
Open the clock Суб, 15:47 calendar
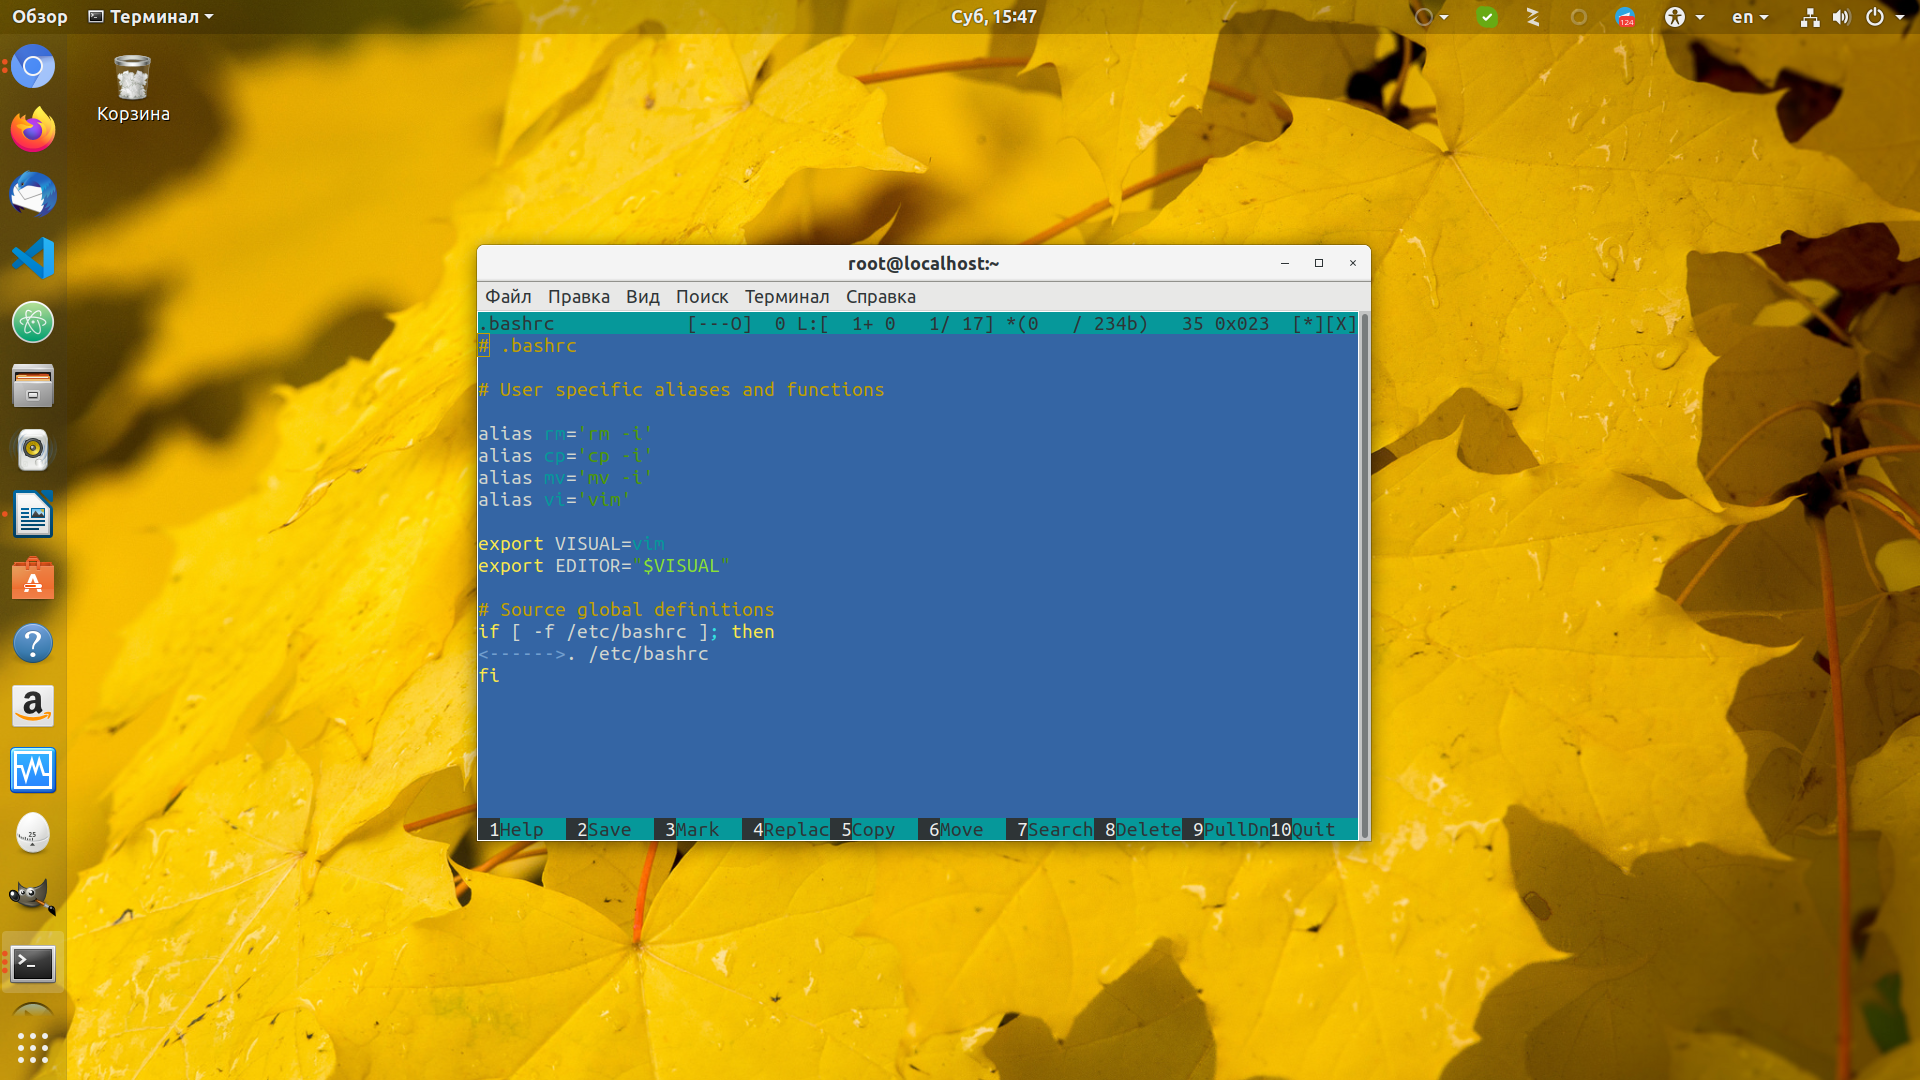[993, 17]
